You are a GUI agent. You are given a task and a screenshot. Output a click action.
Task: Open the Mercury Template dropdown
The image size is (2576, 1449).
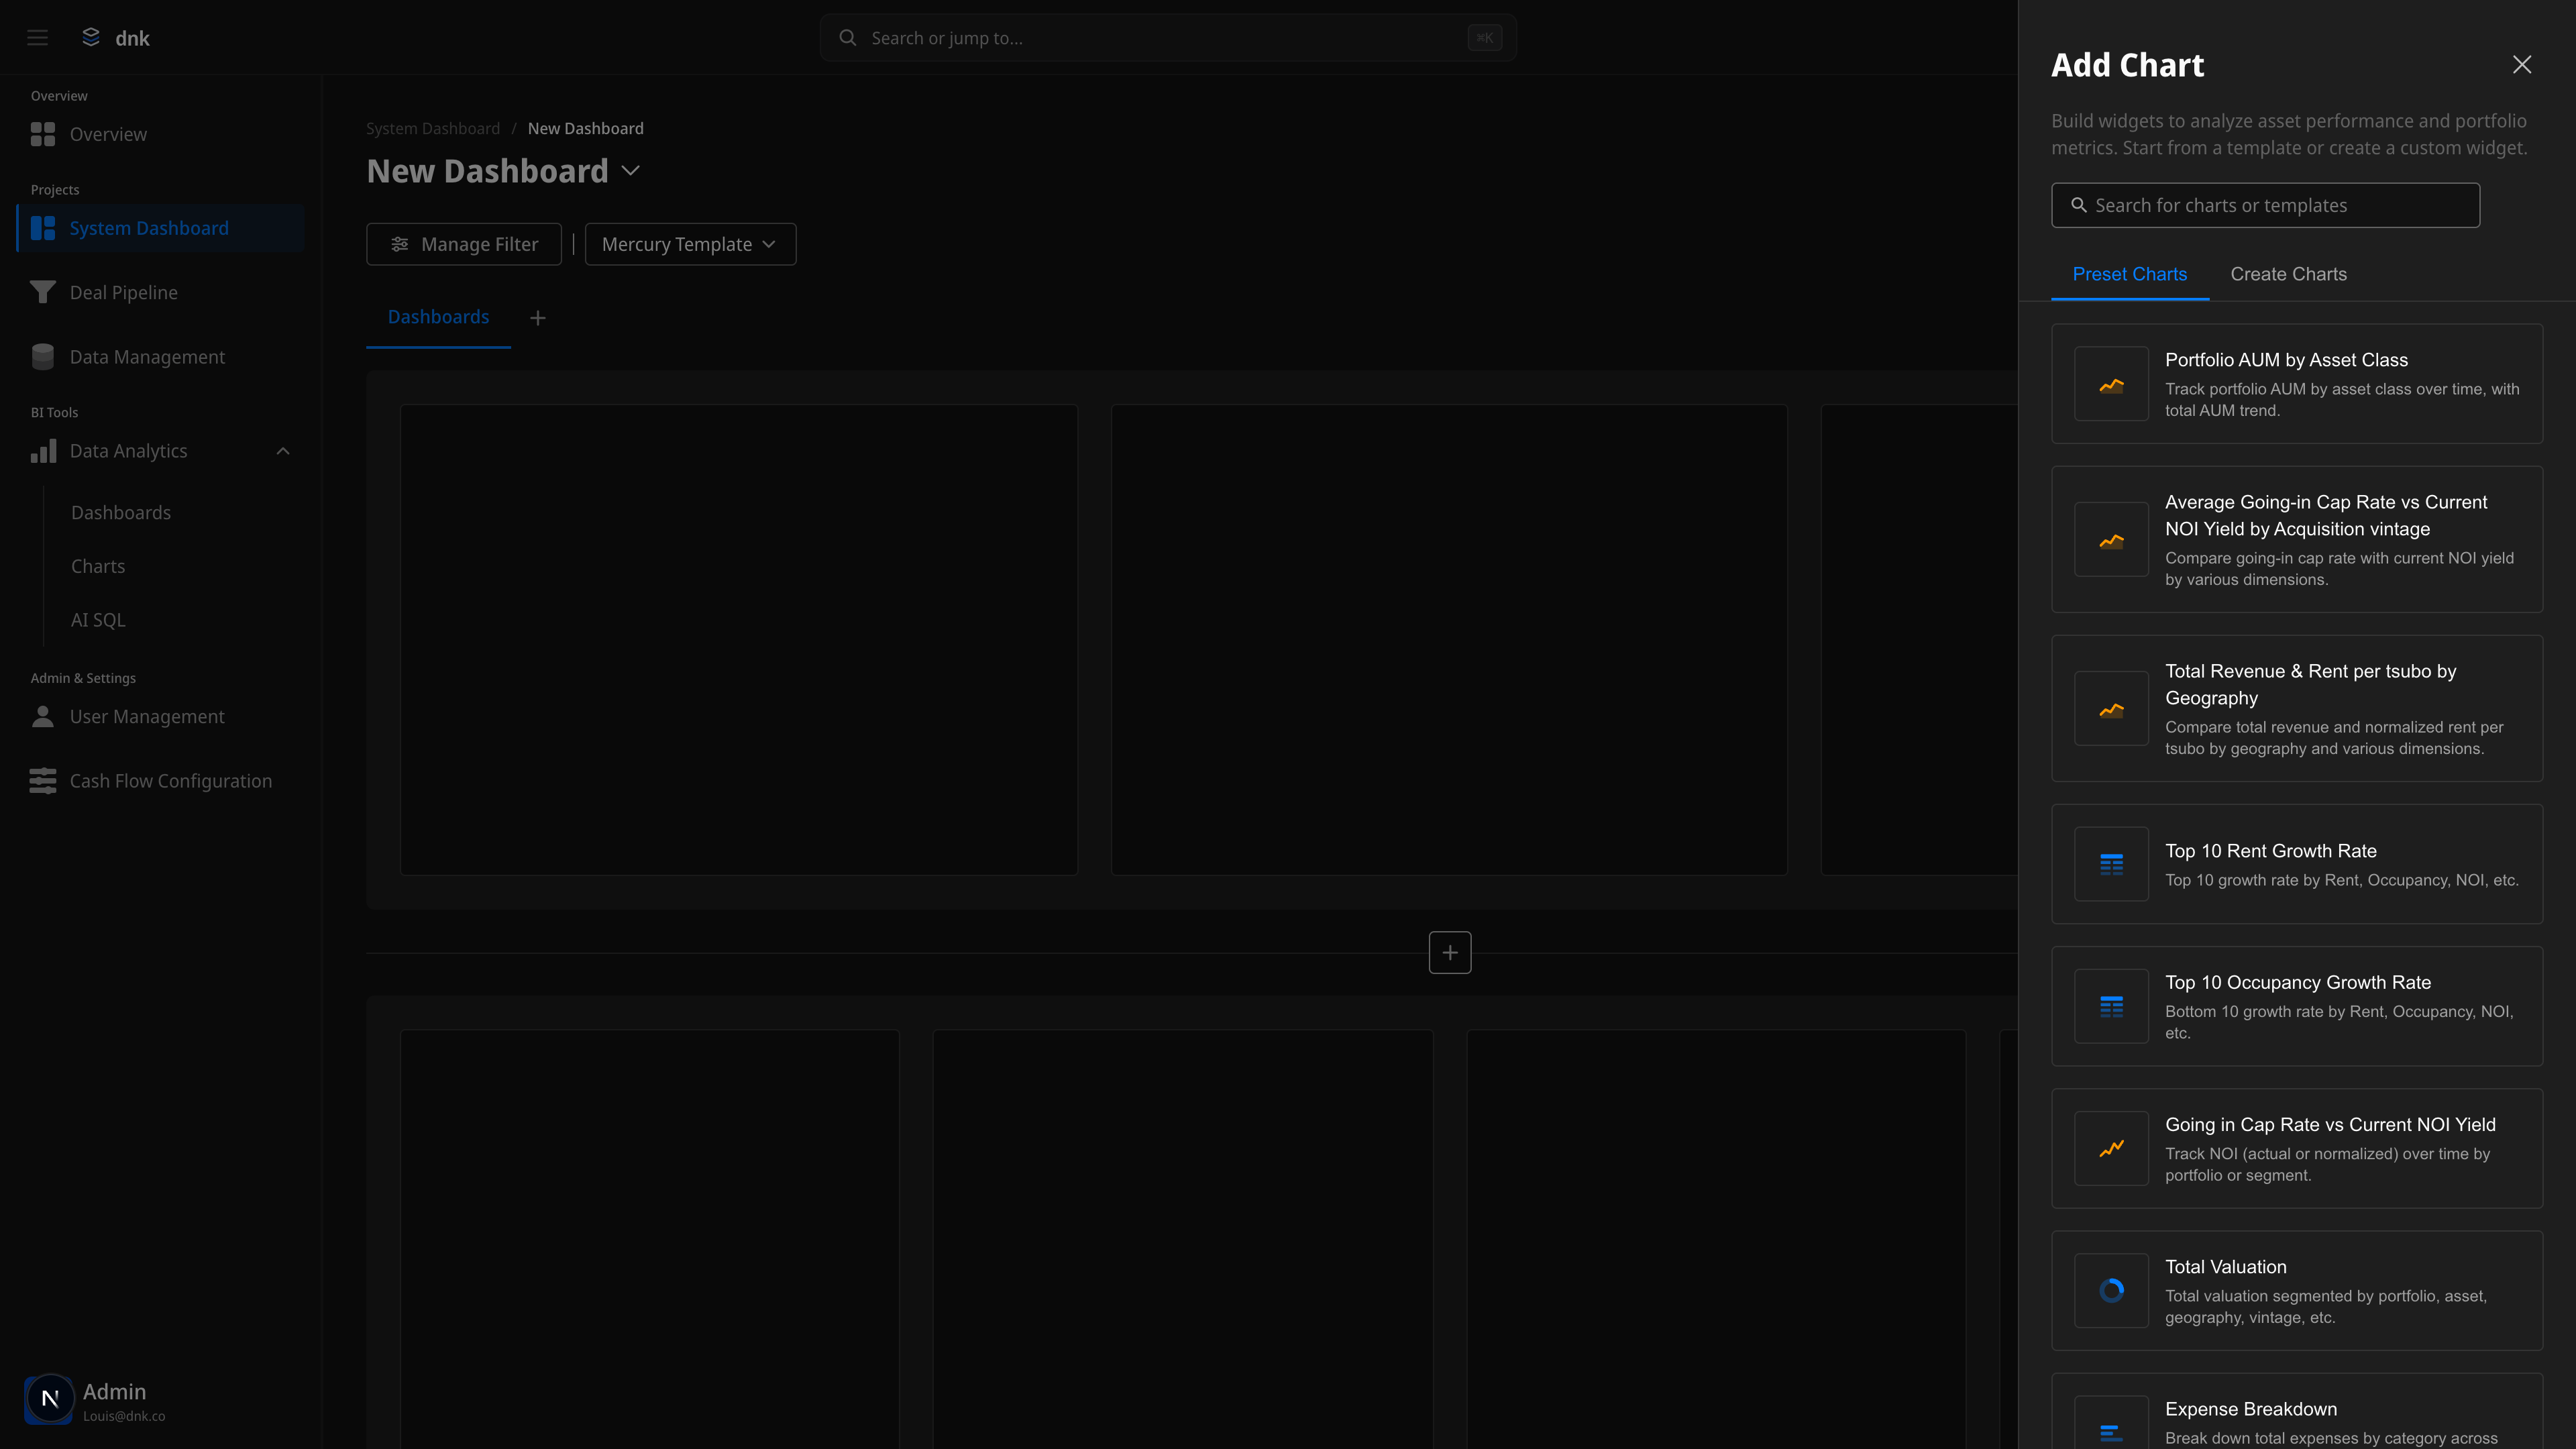[x=690, y=244]
